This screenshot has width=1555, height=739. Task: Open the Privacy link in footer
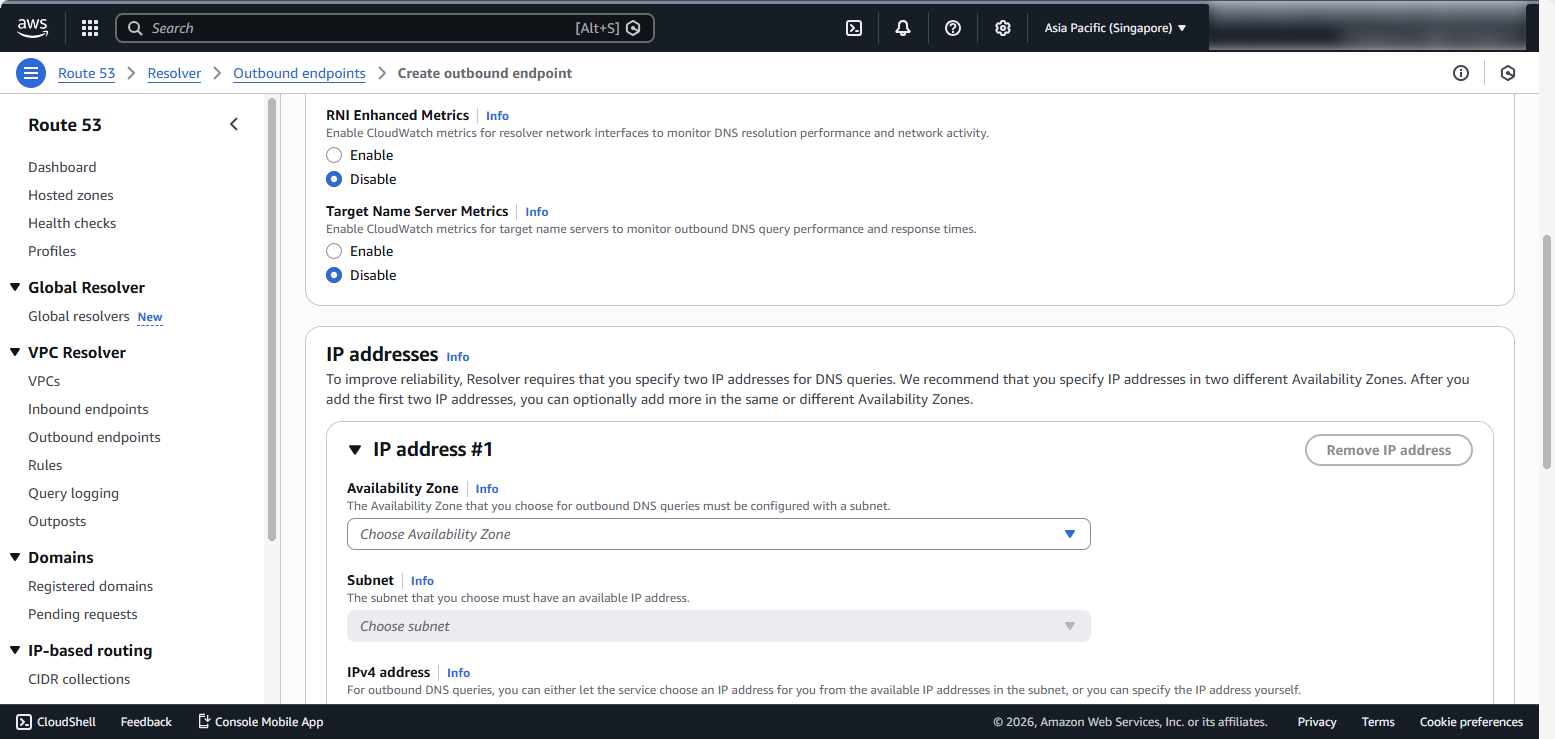point(1317,722)
